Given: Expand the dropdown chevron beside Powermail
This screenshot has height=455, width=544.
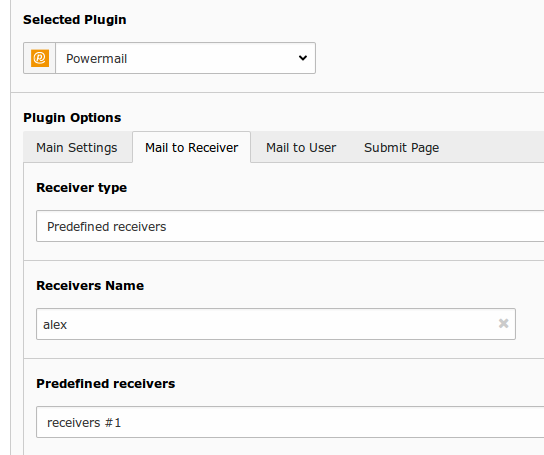Looking at the screenshot, I should 303,58.
